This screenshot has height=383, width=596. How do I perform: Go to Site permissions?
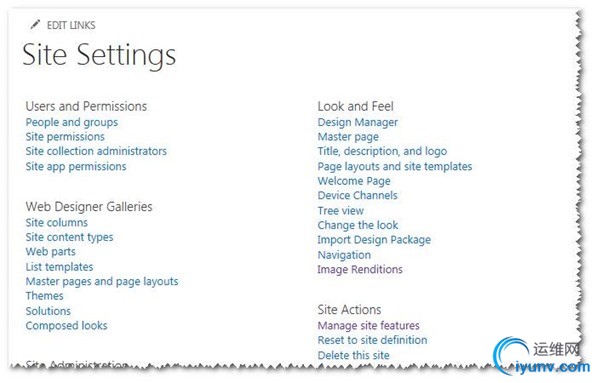(65, 137)
